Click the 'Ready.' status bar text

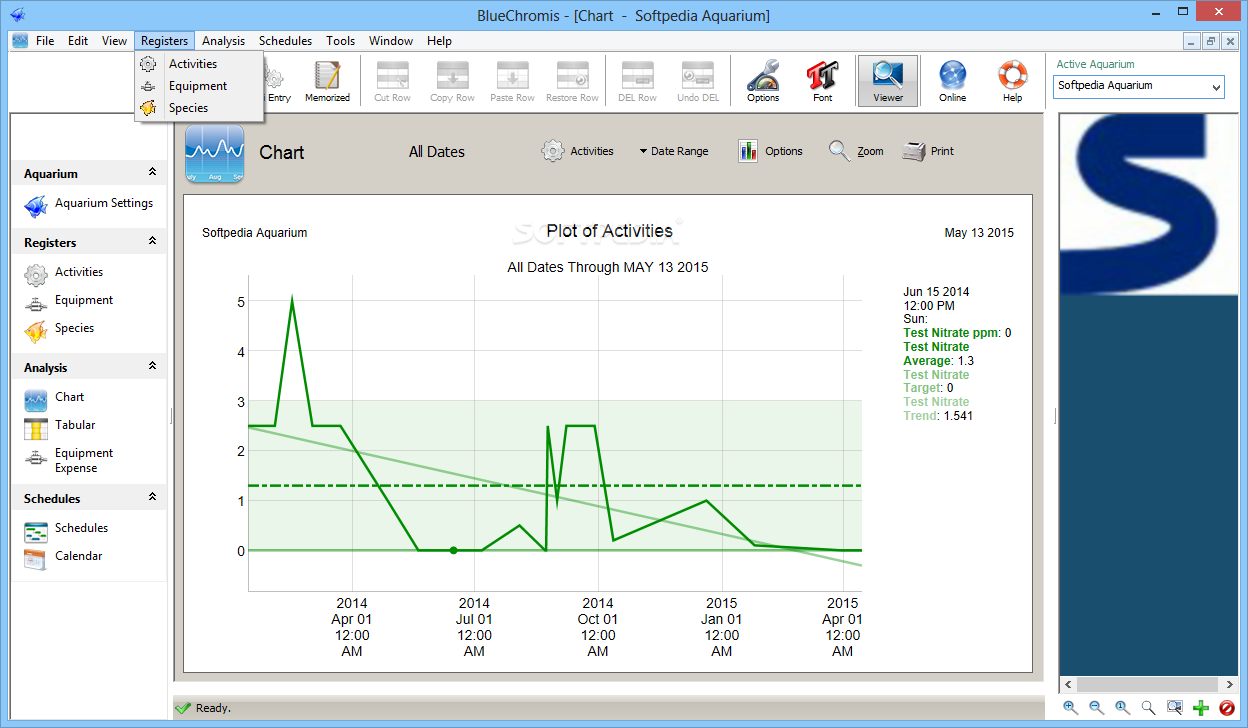pyautogui.click(x=213, y=708)
